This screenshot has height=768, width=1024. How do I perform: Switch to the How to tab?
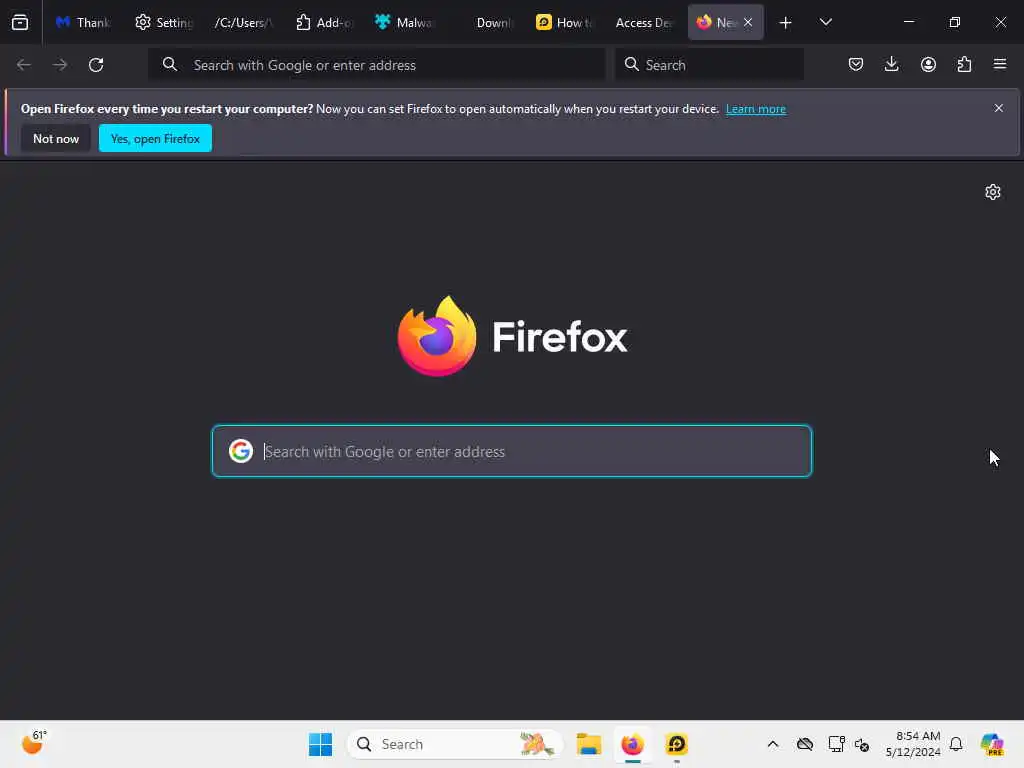(x=566, y=22)
